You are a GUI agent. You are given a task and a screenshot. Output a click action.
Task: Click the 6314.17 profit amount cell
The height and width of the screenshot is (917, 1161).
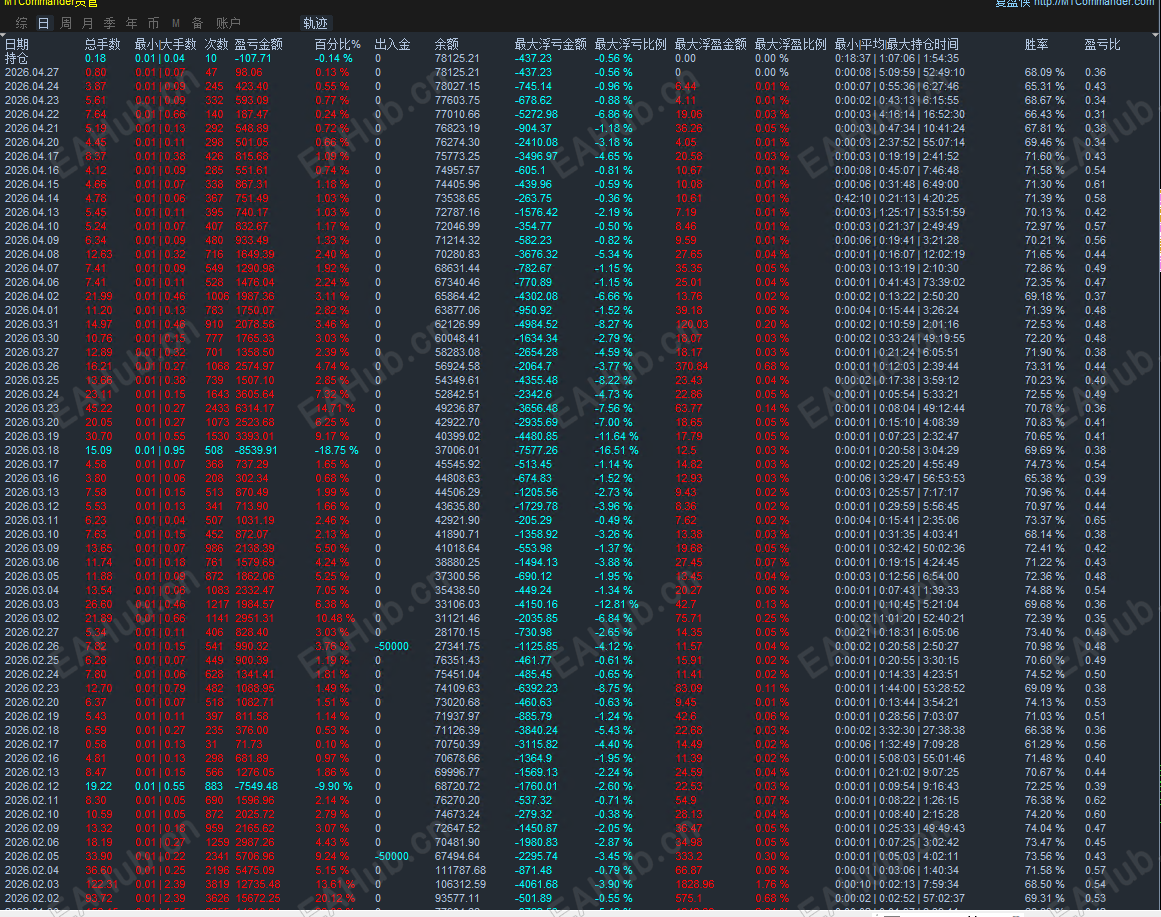[255, 409]
